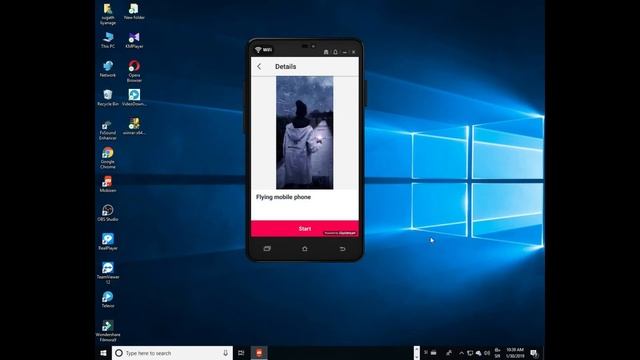640x360 pixels.
Task: Open the Network desktop icon
Action: (108, 69)
